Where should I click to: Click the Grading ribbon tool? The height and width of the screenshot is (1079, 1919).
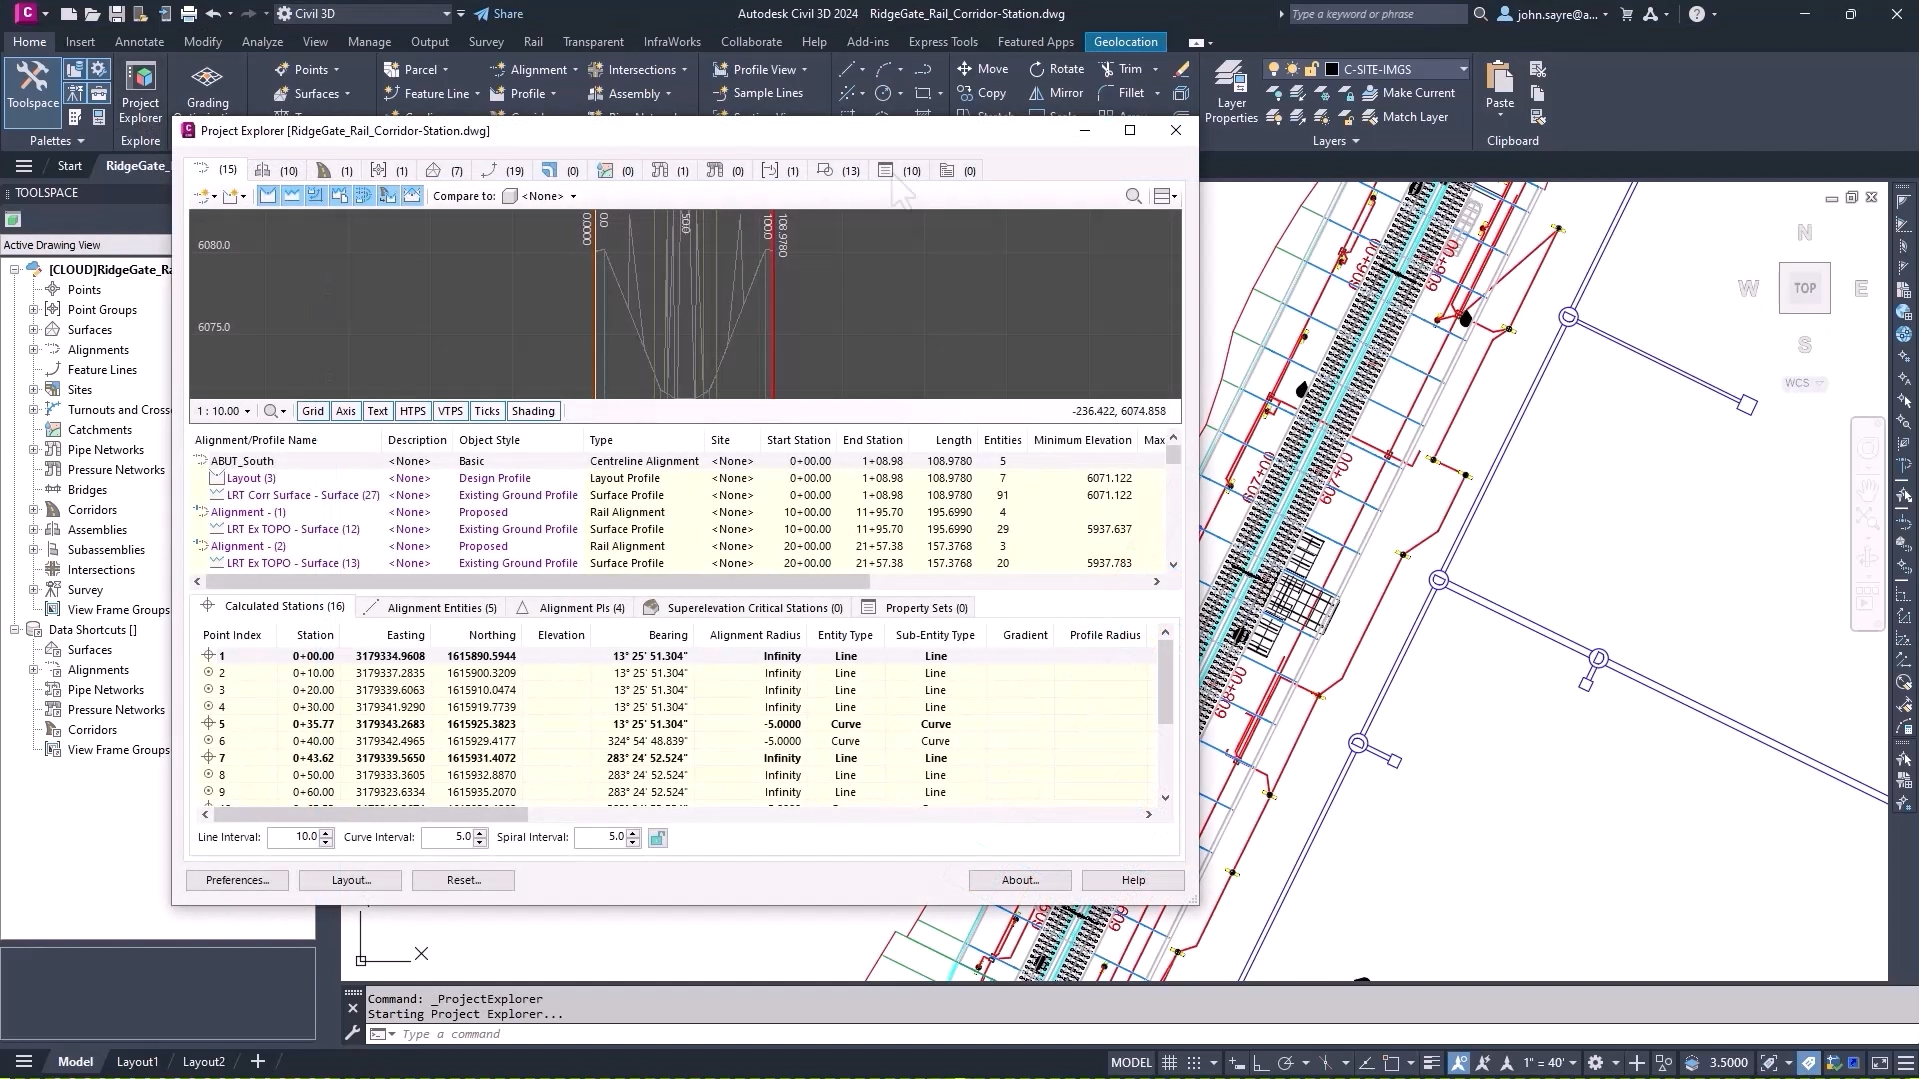(207, 88)
